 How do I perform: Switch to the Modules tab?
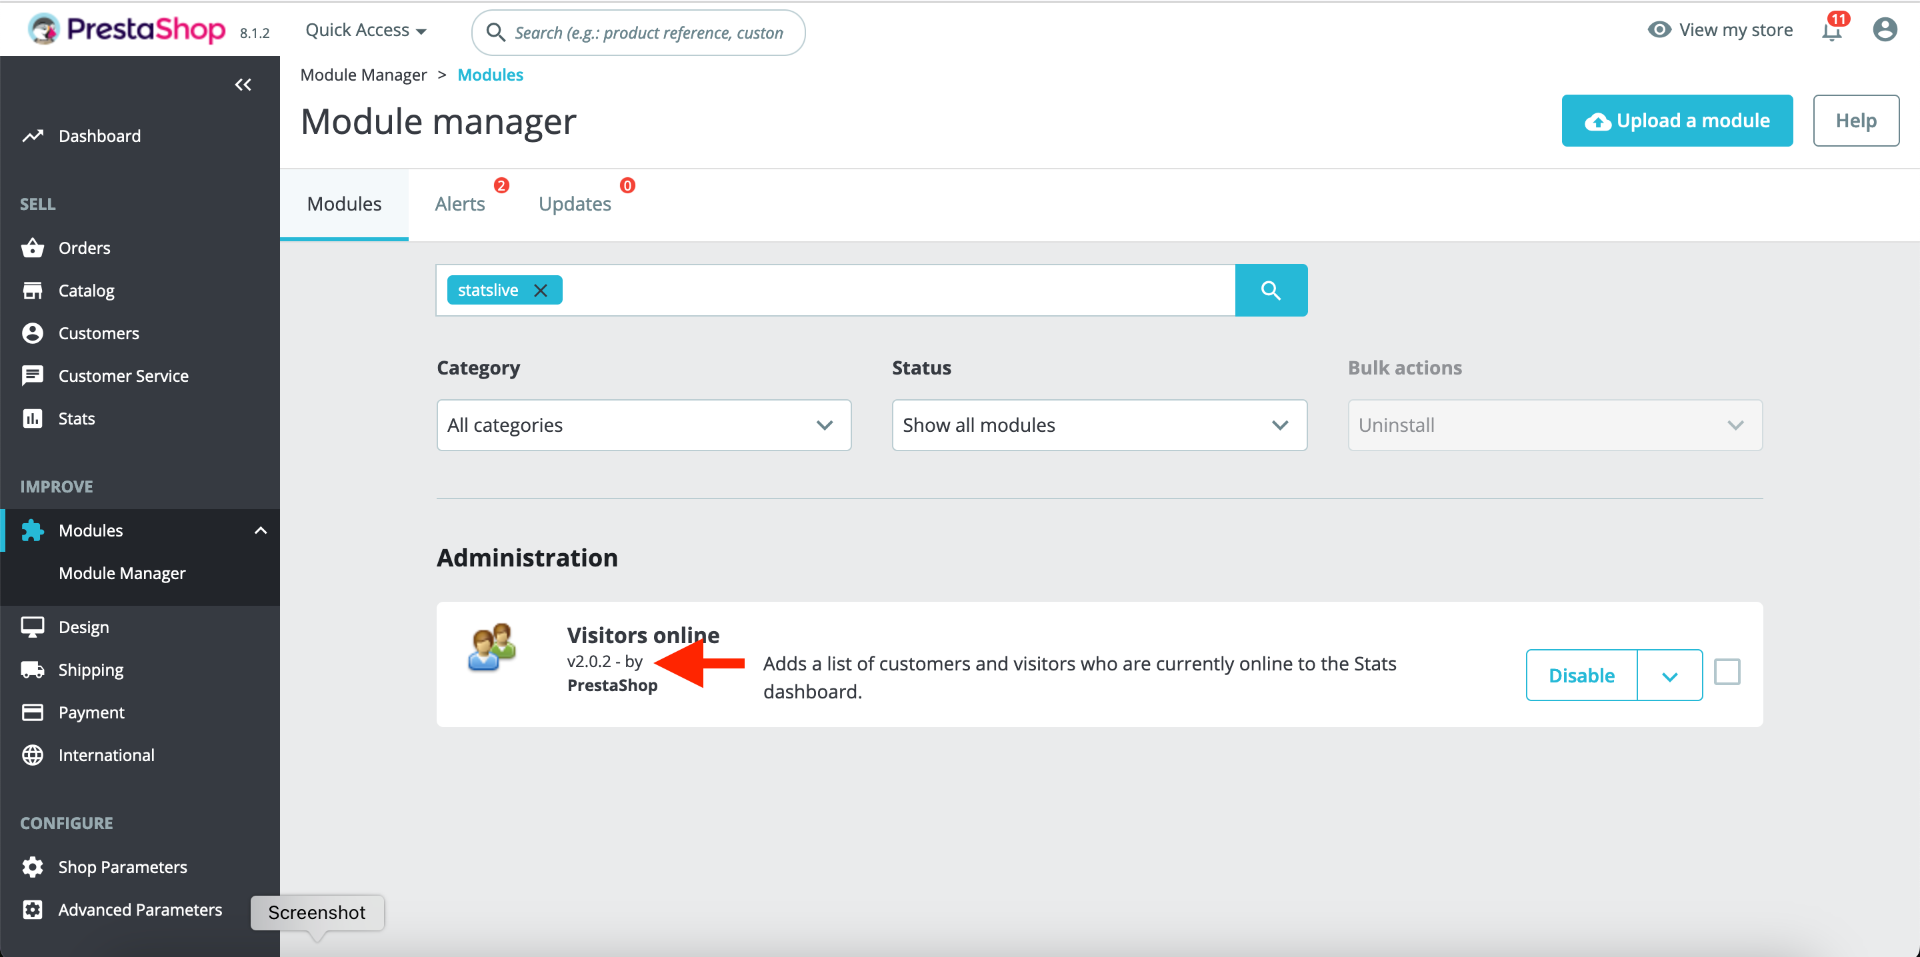344,204
